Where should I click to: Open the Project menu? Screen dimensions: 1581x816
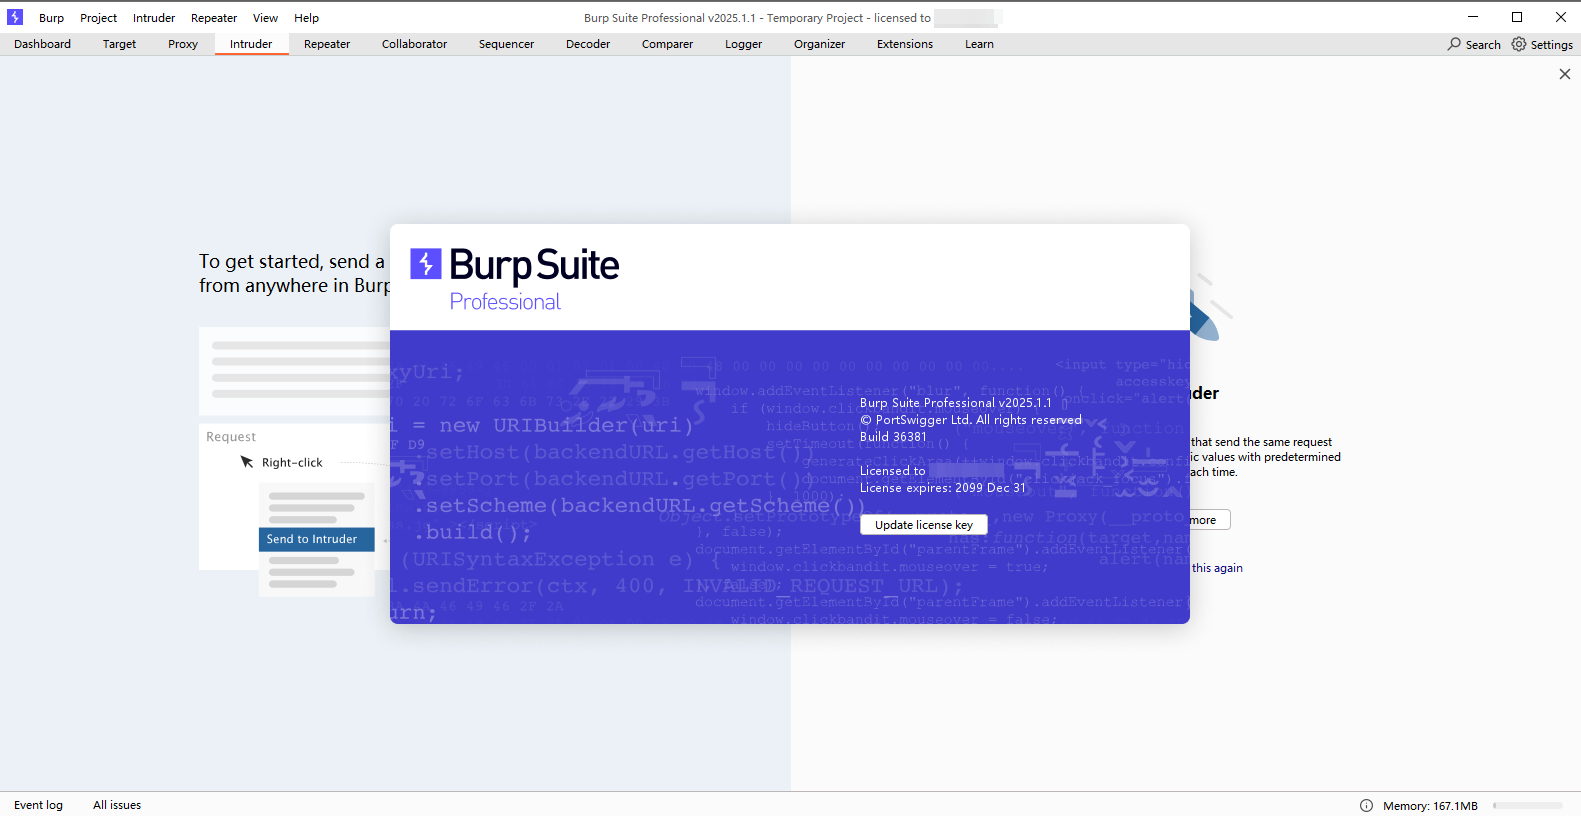click(x=98, y=18)
